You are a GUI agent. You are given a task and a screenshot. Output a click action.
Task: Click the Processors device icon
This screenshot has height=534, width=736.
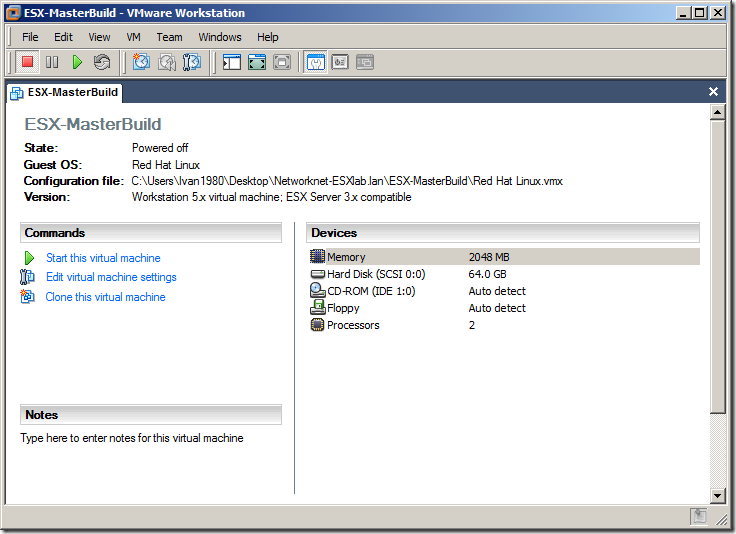(x=317, y=325)
